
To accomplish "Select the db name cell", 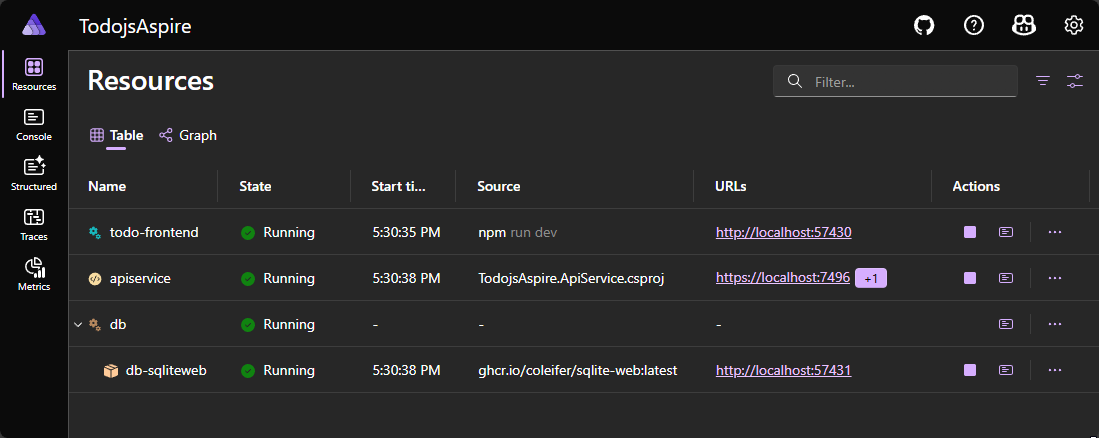I will point(118,324).
